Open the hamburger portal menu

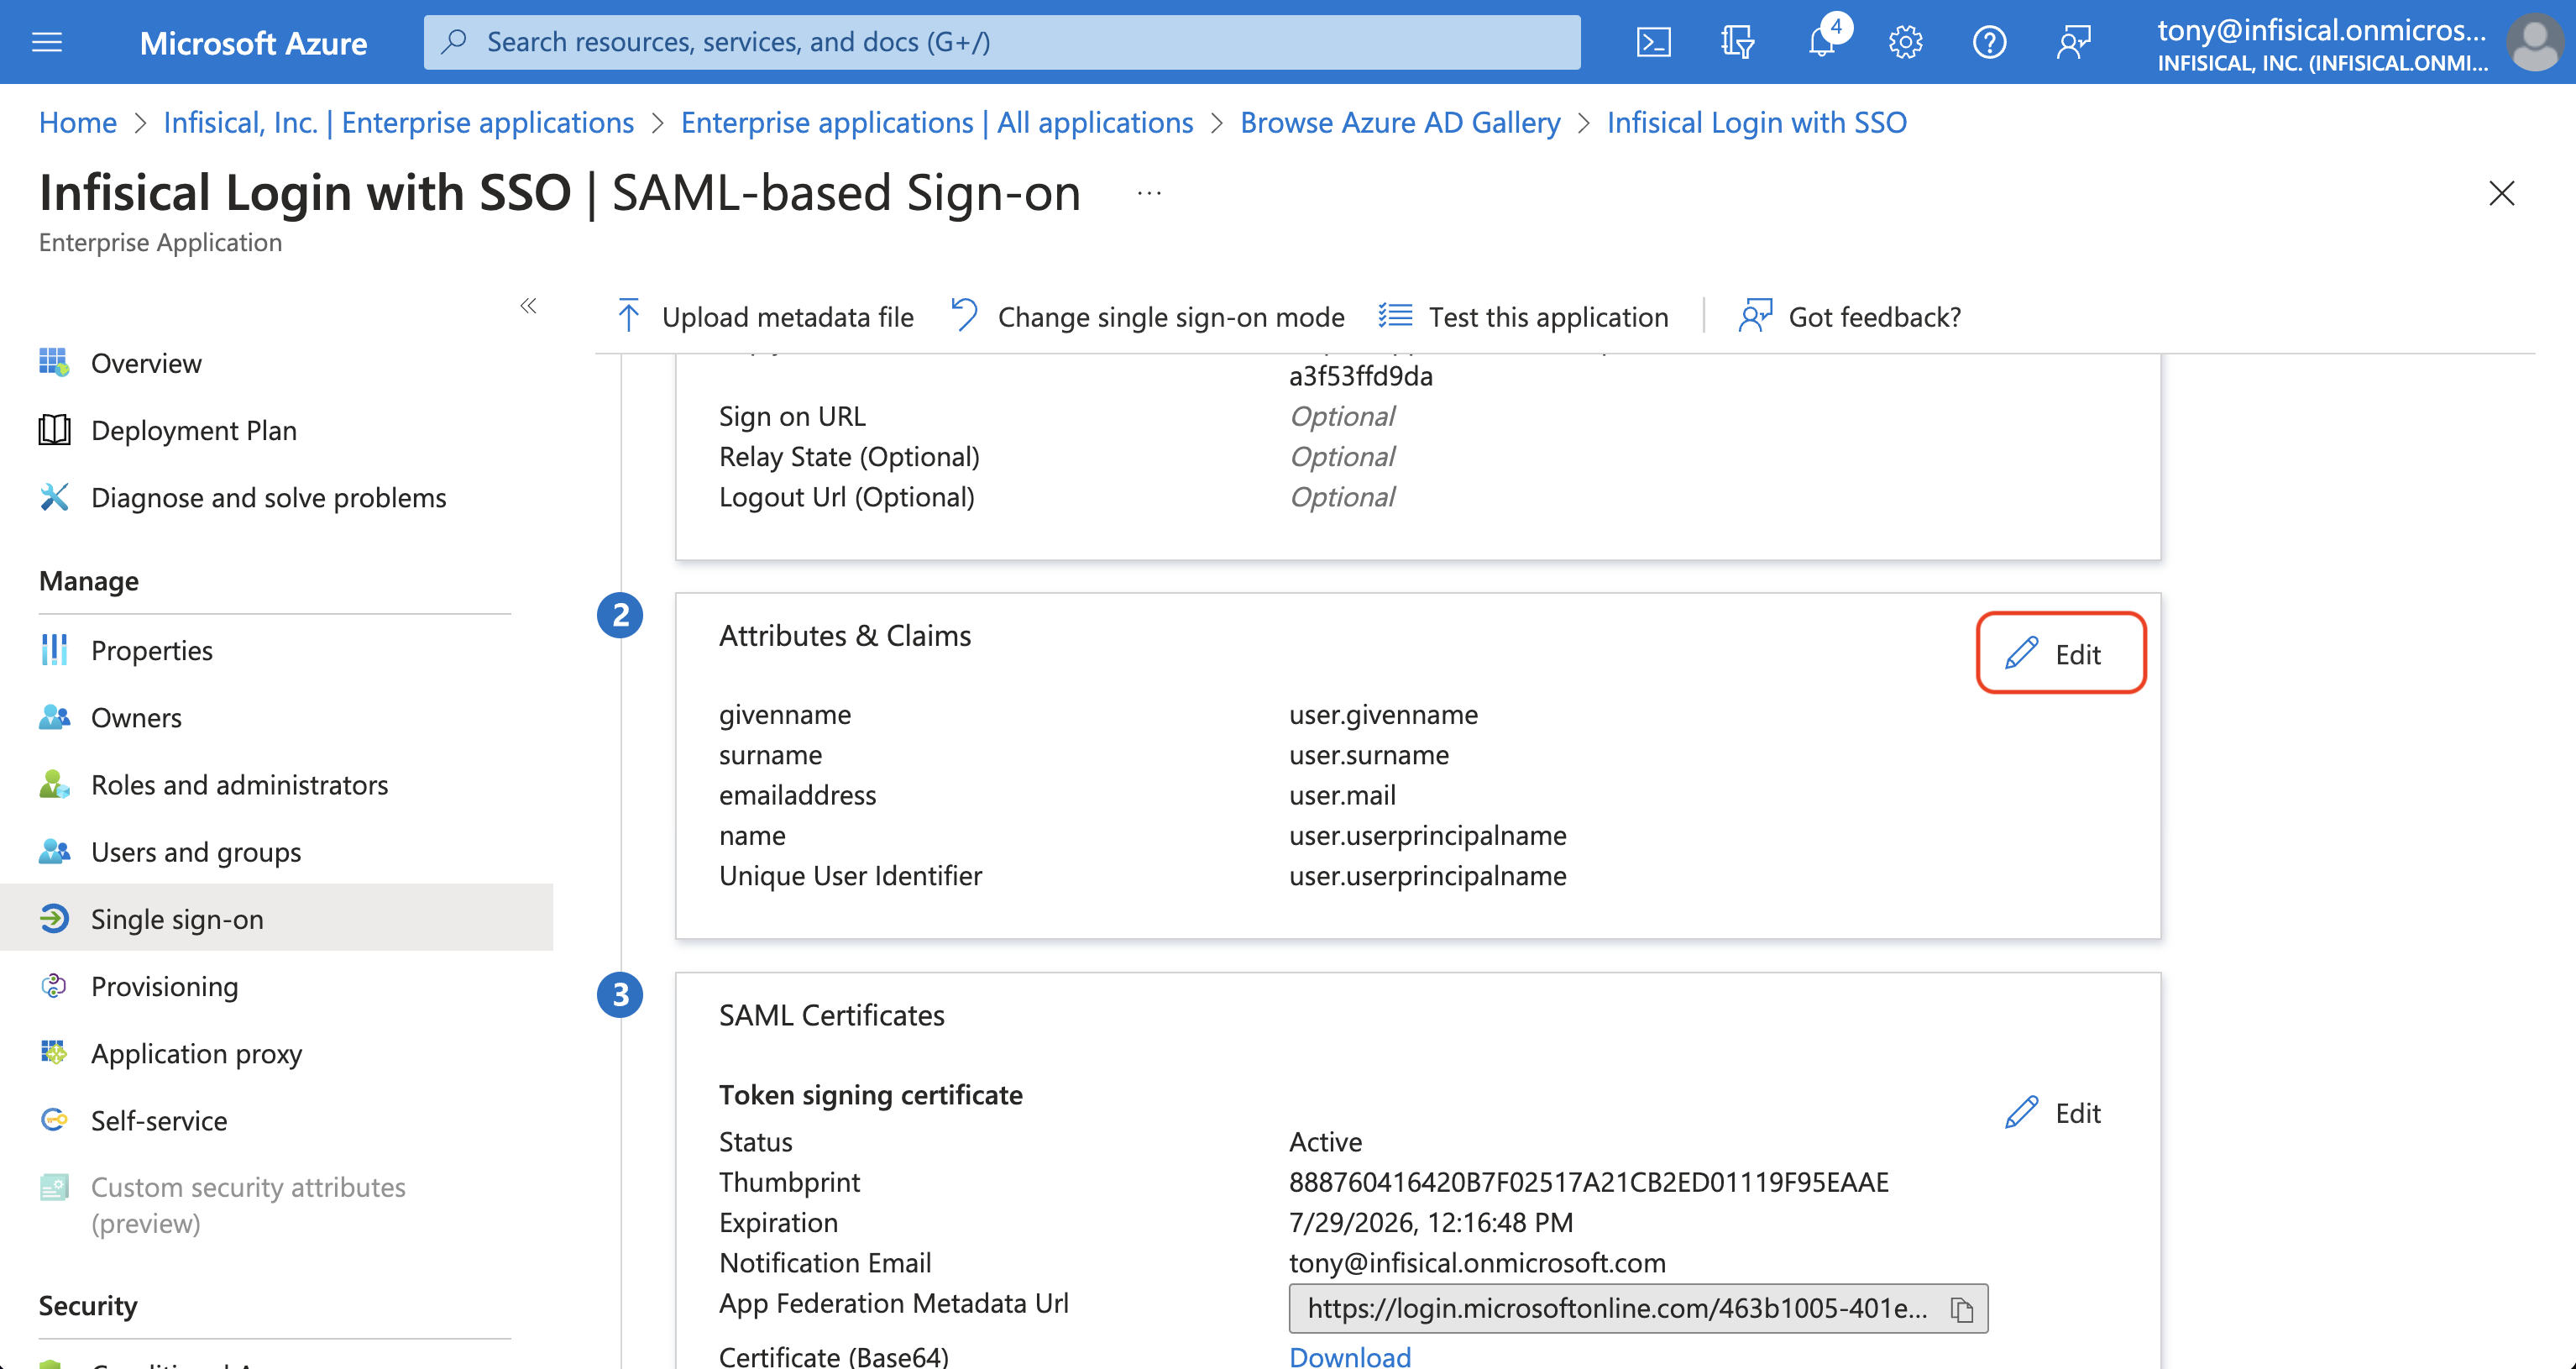47,42
